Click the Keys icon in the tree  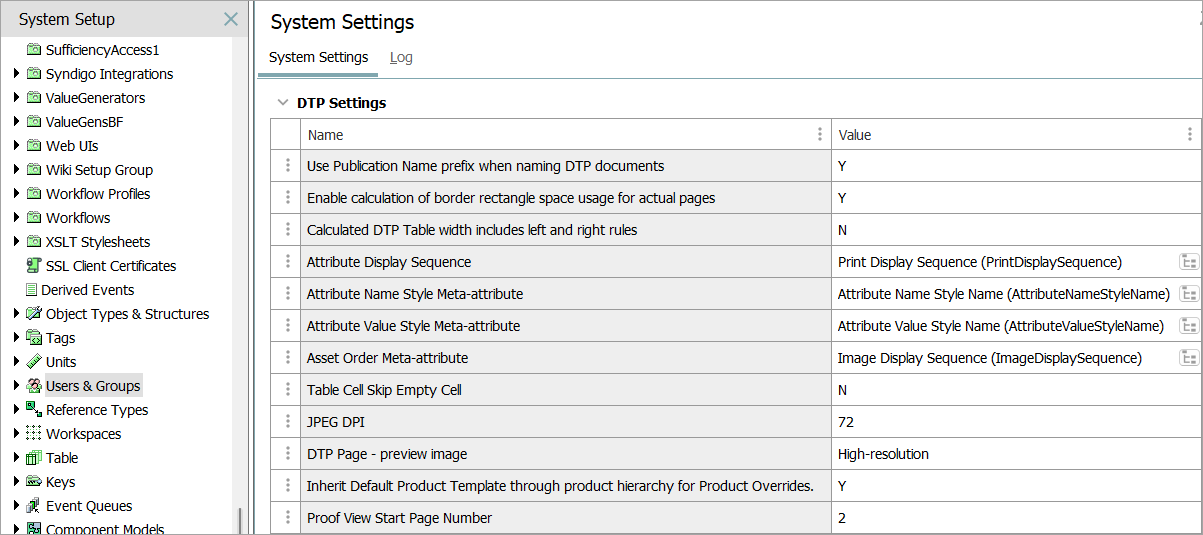(34, 482)
